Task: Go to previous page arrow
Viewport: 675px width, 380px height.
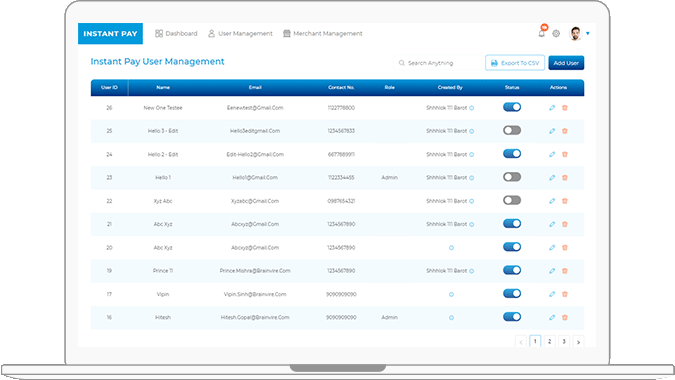Action: click(521, 342)
